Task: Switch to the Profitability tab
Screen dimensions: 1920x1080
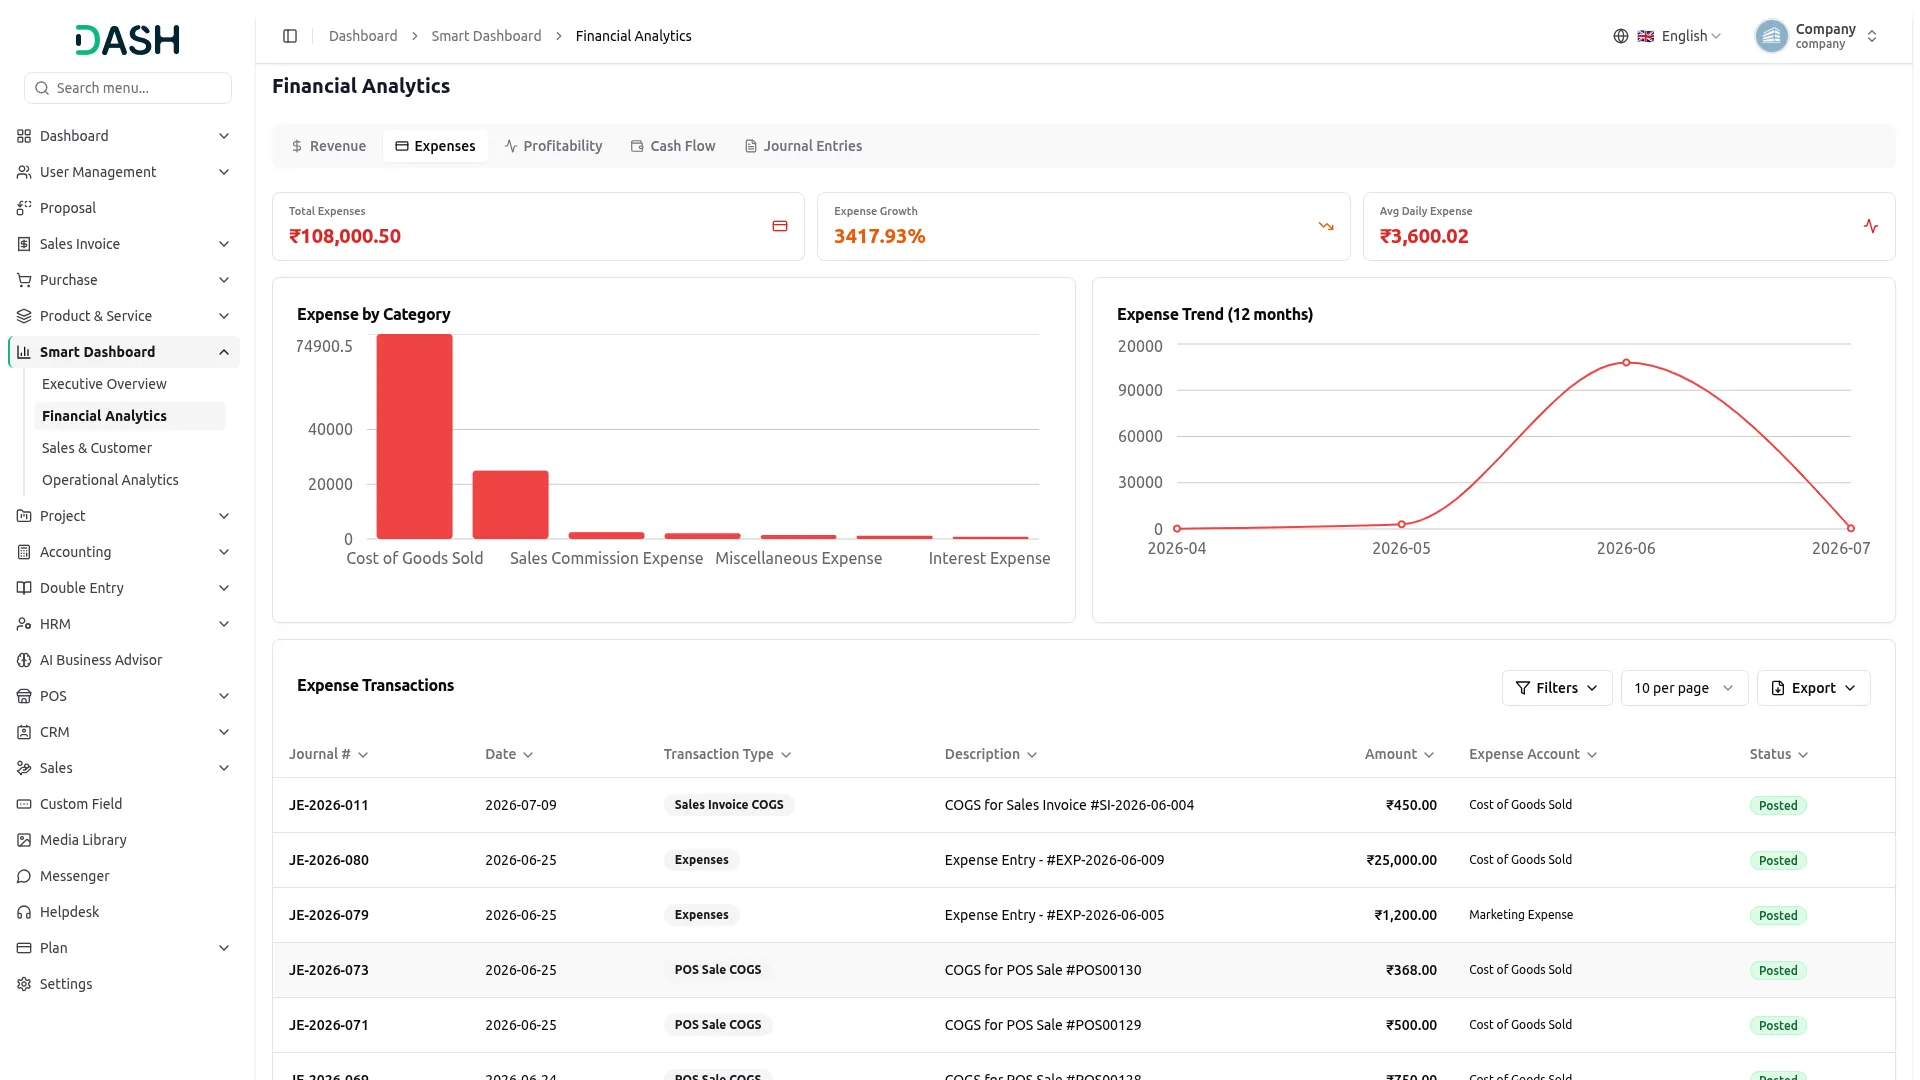Action: pyautogui.click(x=553, y=146)
